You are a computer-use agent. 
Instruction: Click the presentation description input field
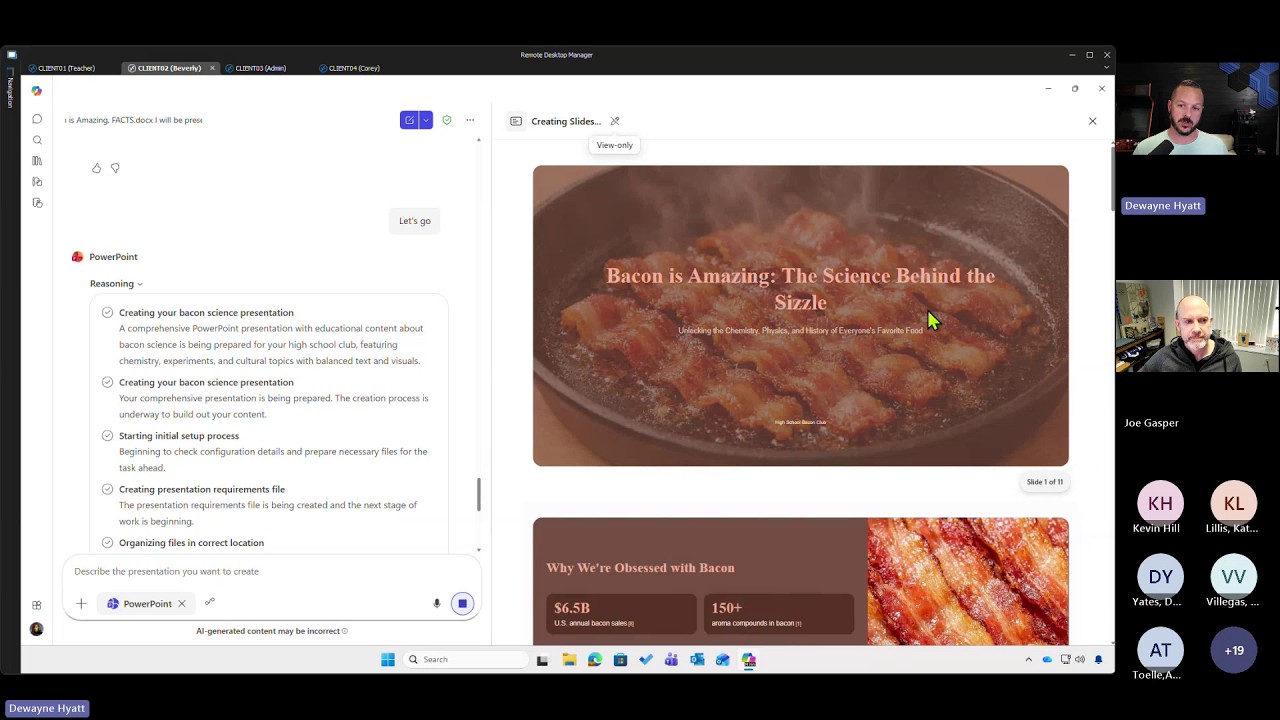[270, 571]
